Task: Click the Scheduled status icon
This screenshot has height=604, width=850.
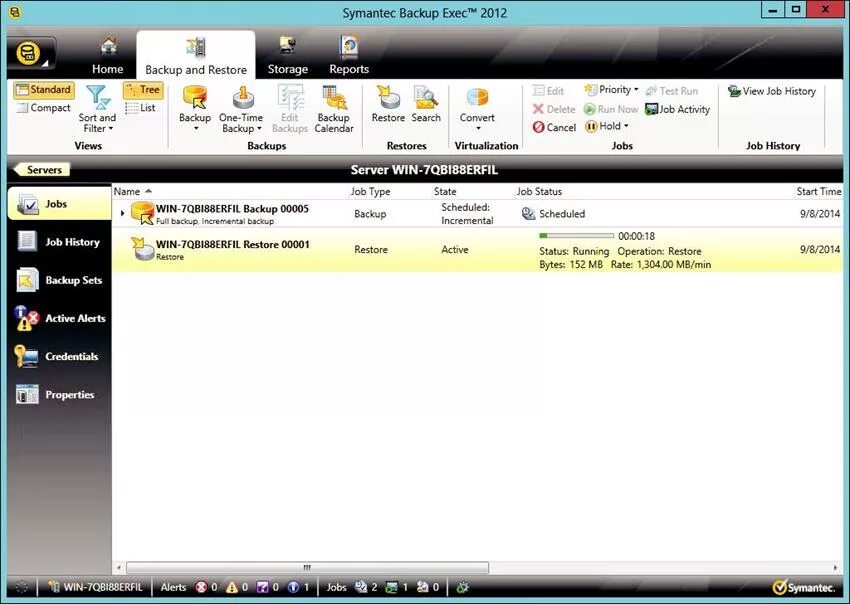Action: 528,214
